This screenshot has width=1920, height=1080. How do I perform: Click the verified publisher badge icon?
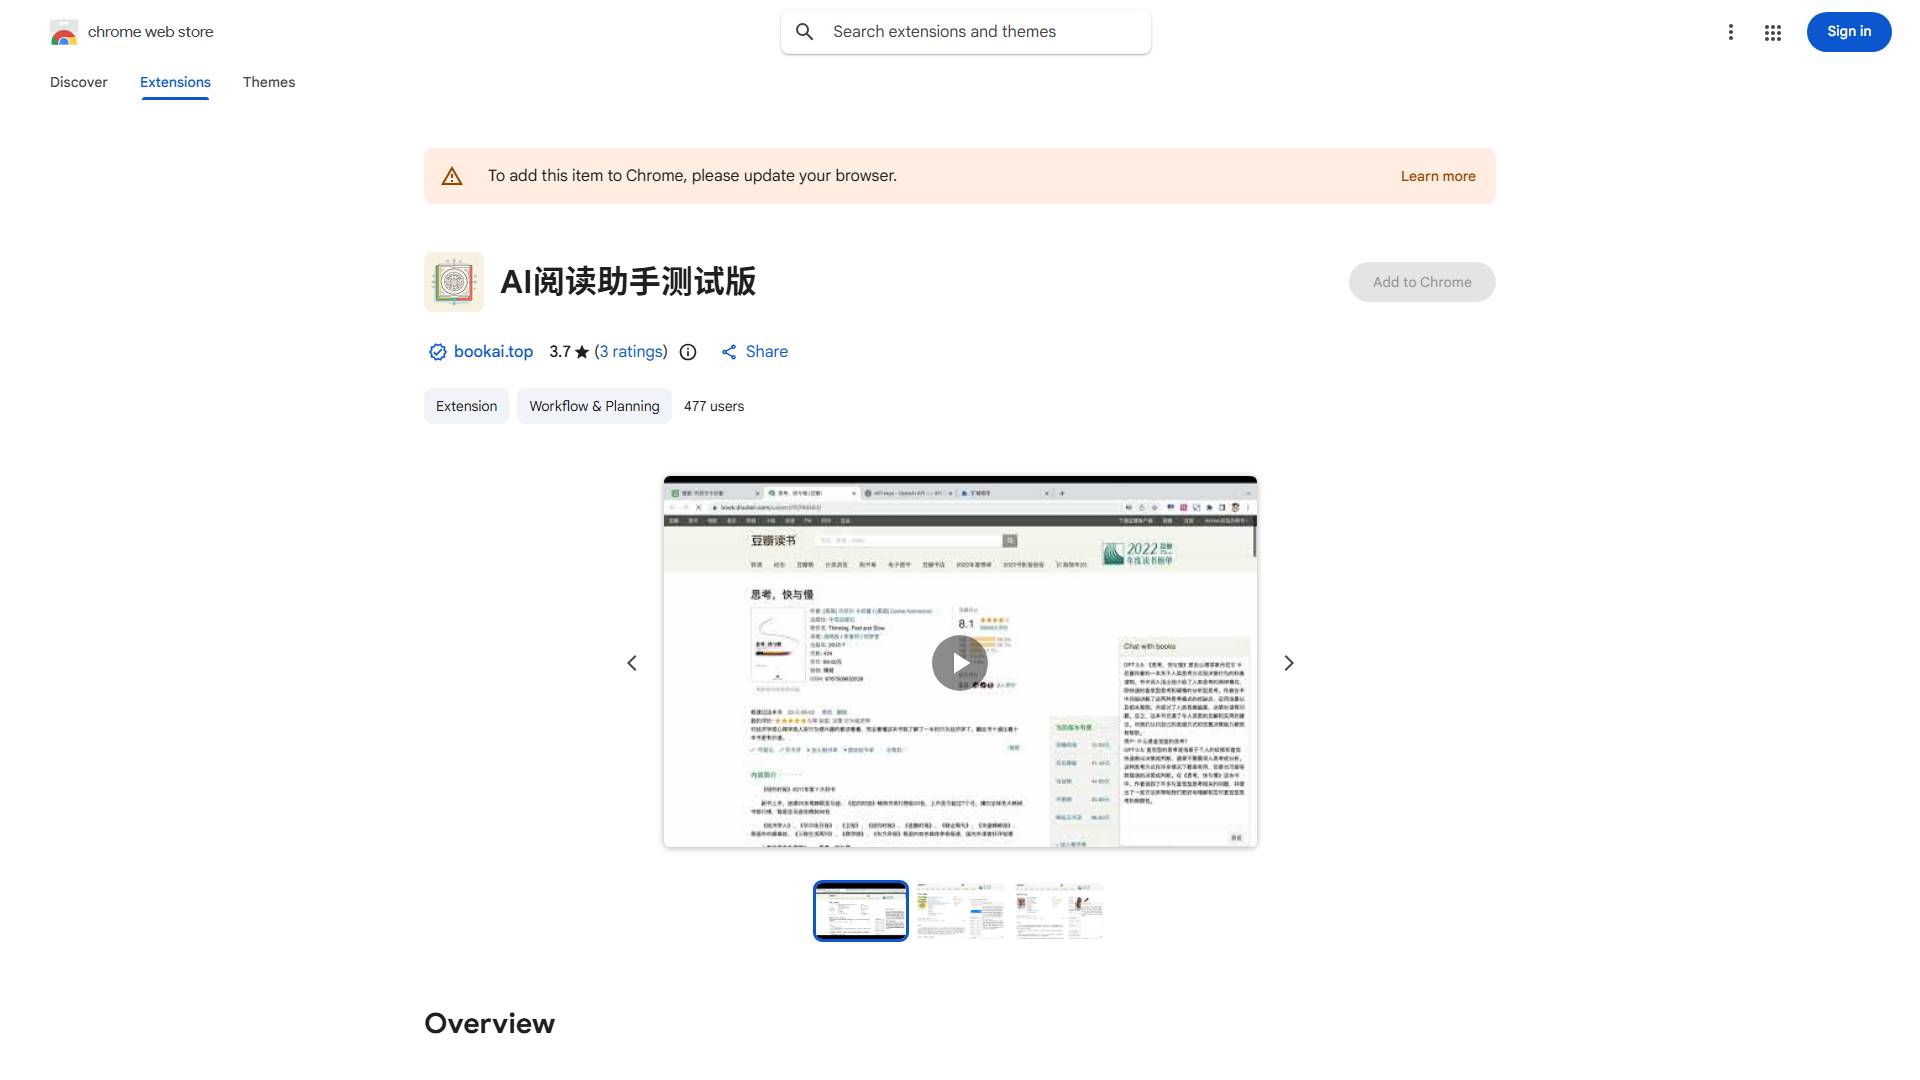click(x=437, y=351)
